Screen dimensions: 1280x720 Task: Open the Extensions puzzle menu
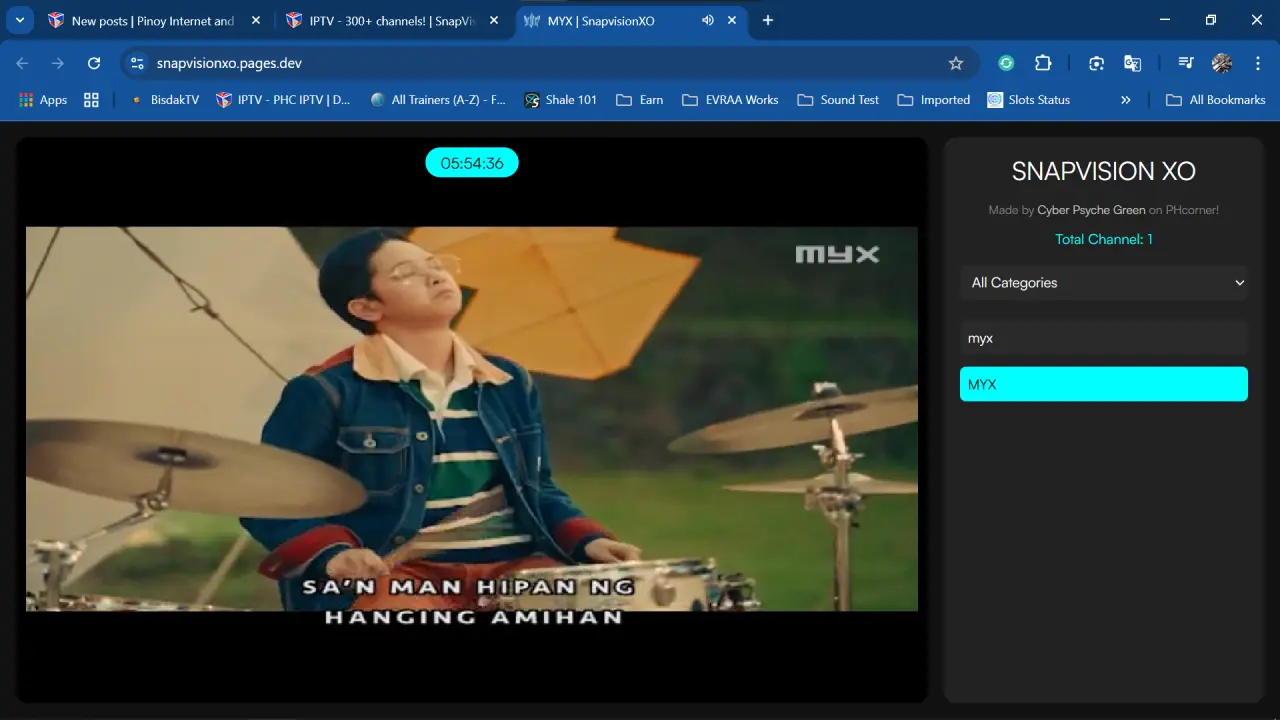coord(1043,63)
